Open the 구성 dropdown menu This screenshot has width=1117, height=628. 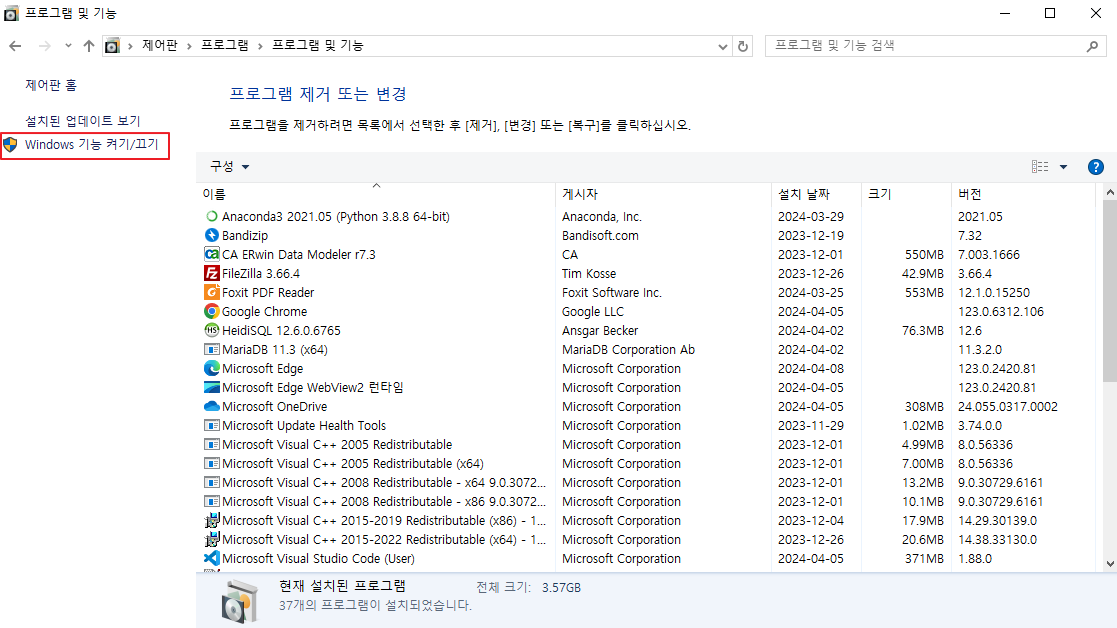[x=229, y=167]
